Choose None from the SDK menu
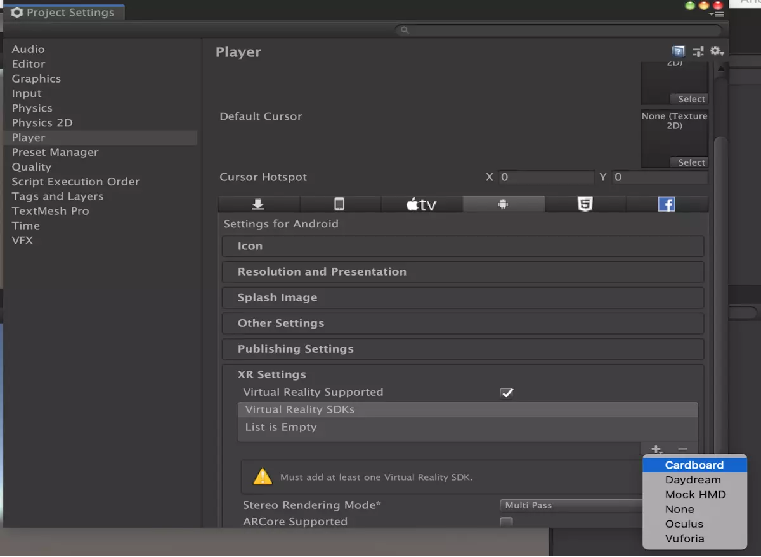The image size is (761, 557). point(695,509)
